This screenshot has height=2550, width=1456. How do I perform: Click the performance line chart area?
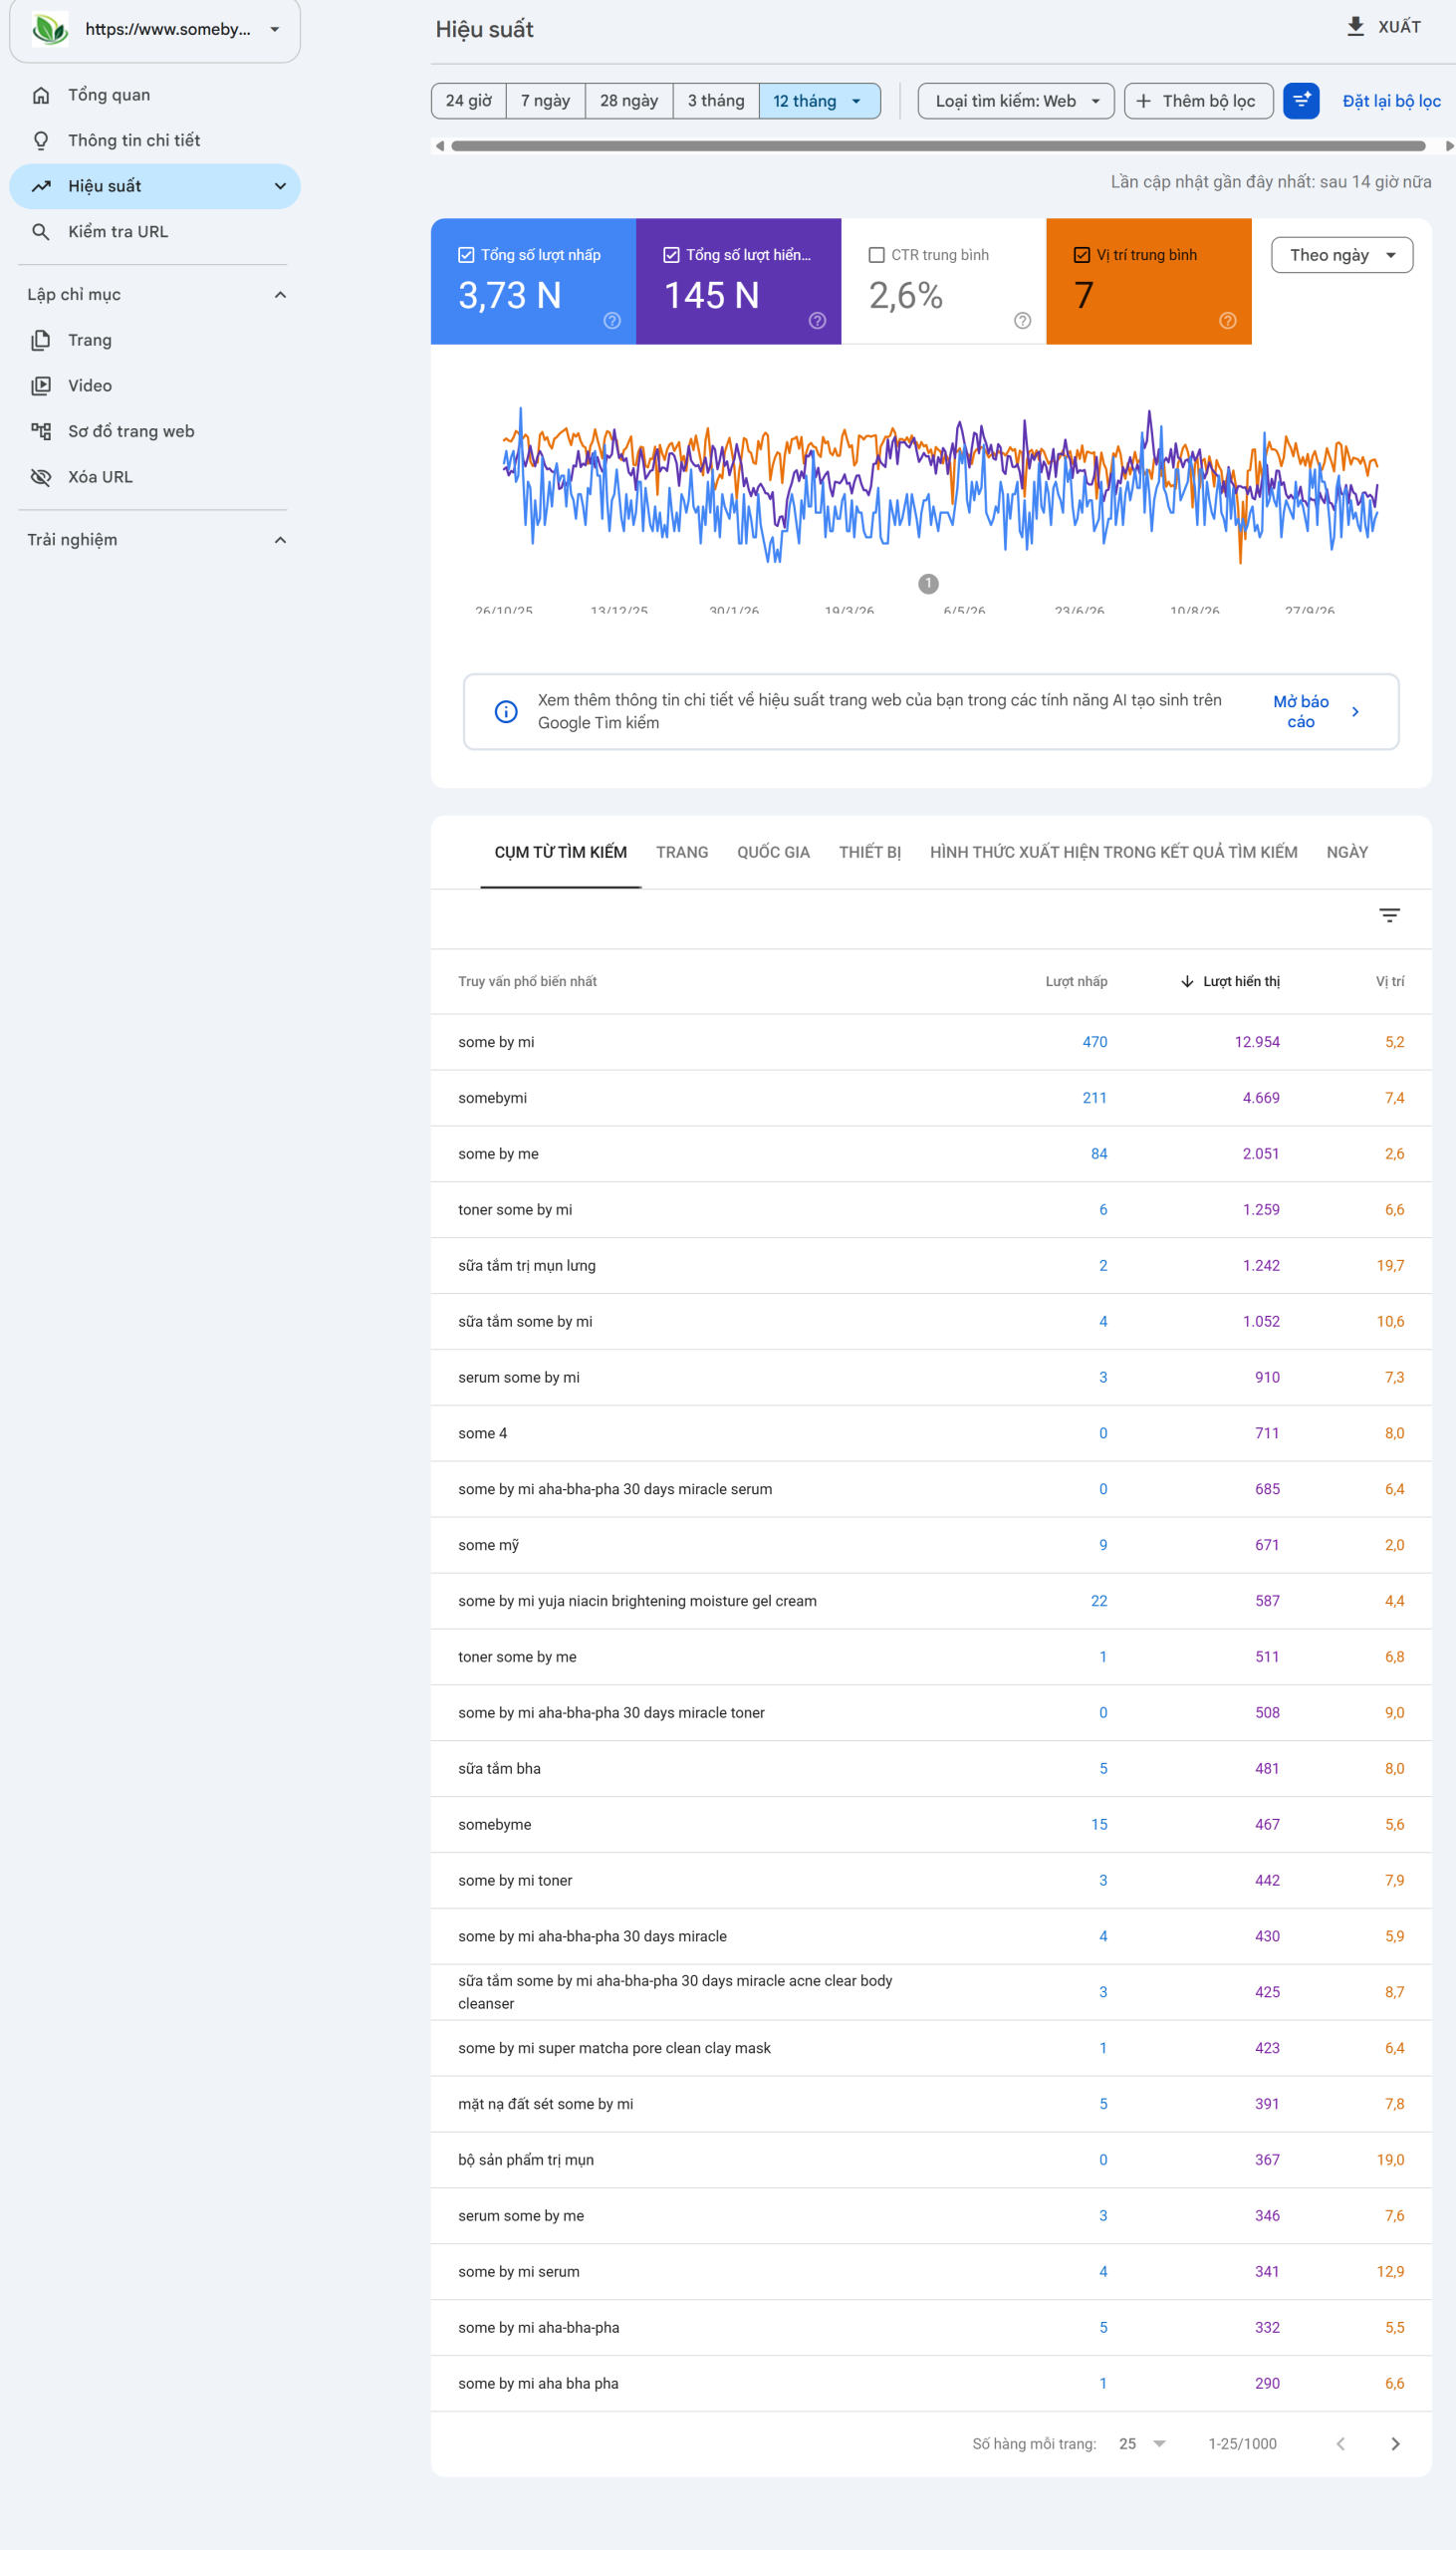[940, 485]
